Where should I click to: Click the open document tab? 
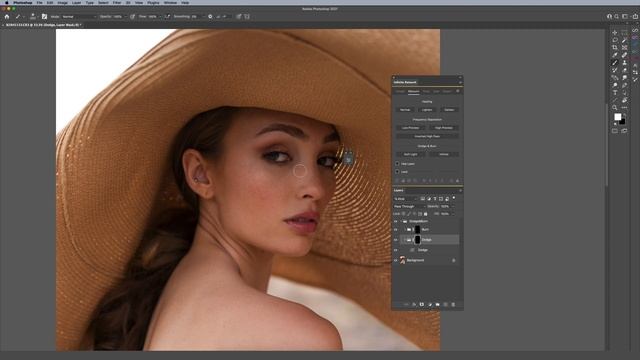[42, 25]
